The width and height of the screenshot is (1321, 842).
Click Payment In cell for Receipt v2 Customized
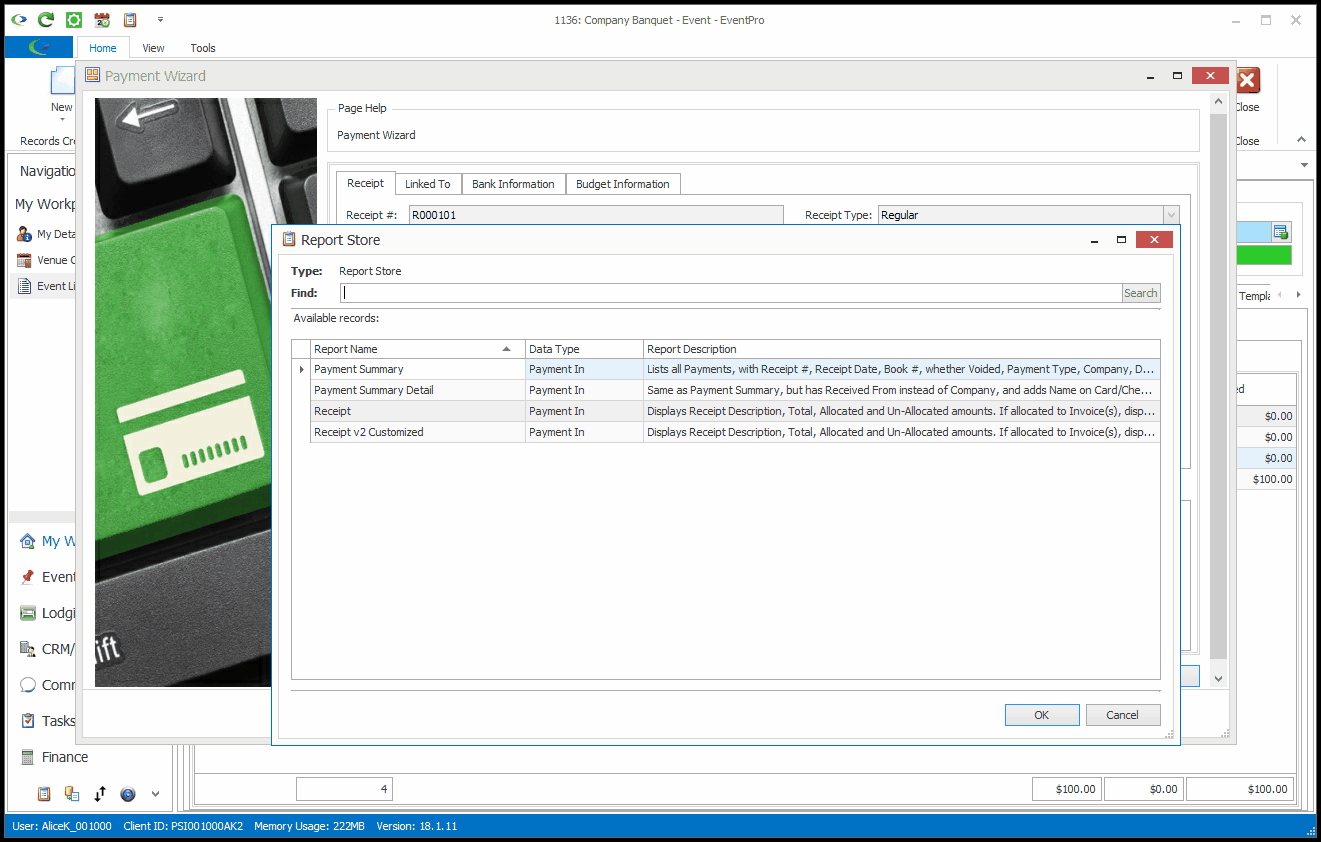click(x=584, y=432)
